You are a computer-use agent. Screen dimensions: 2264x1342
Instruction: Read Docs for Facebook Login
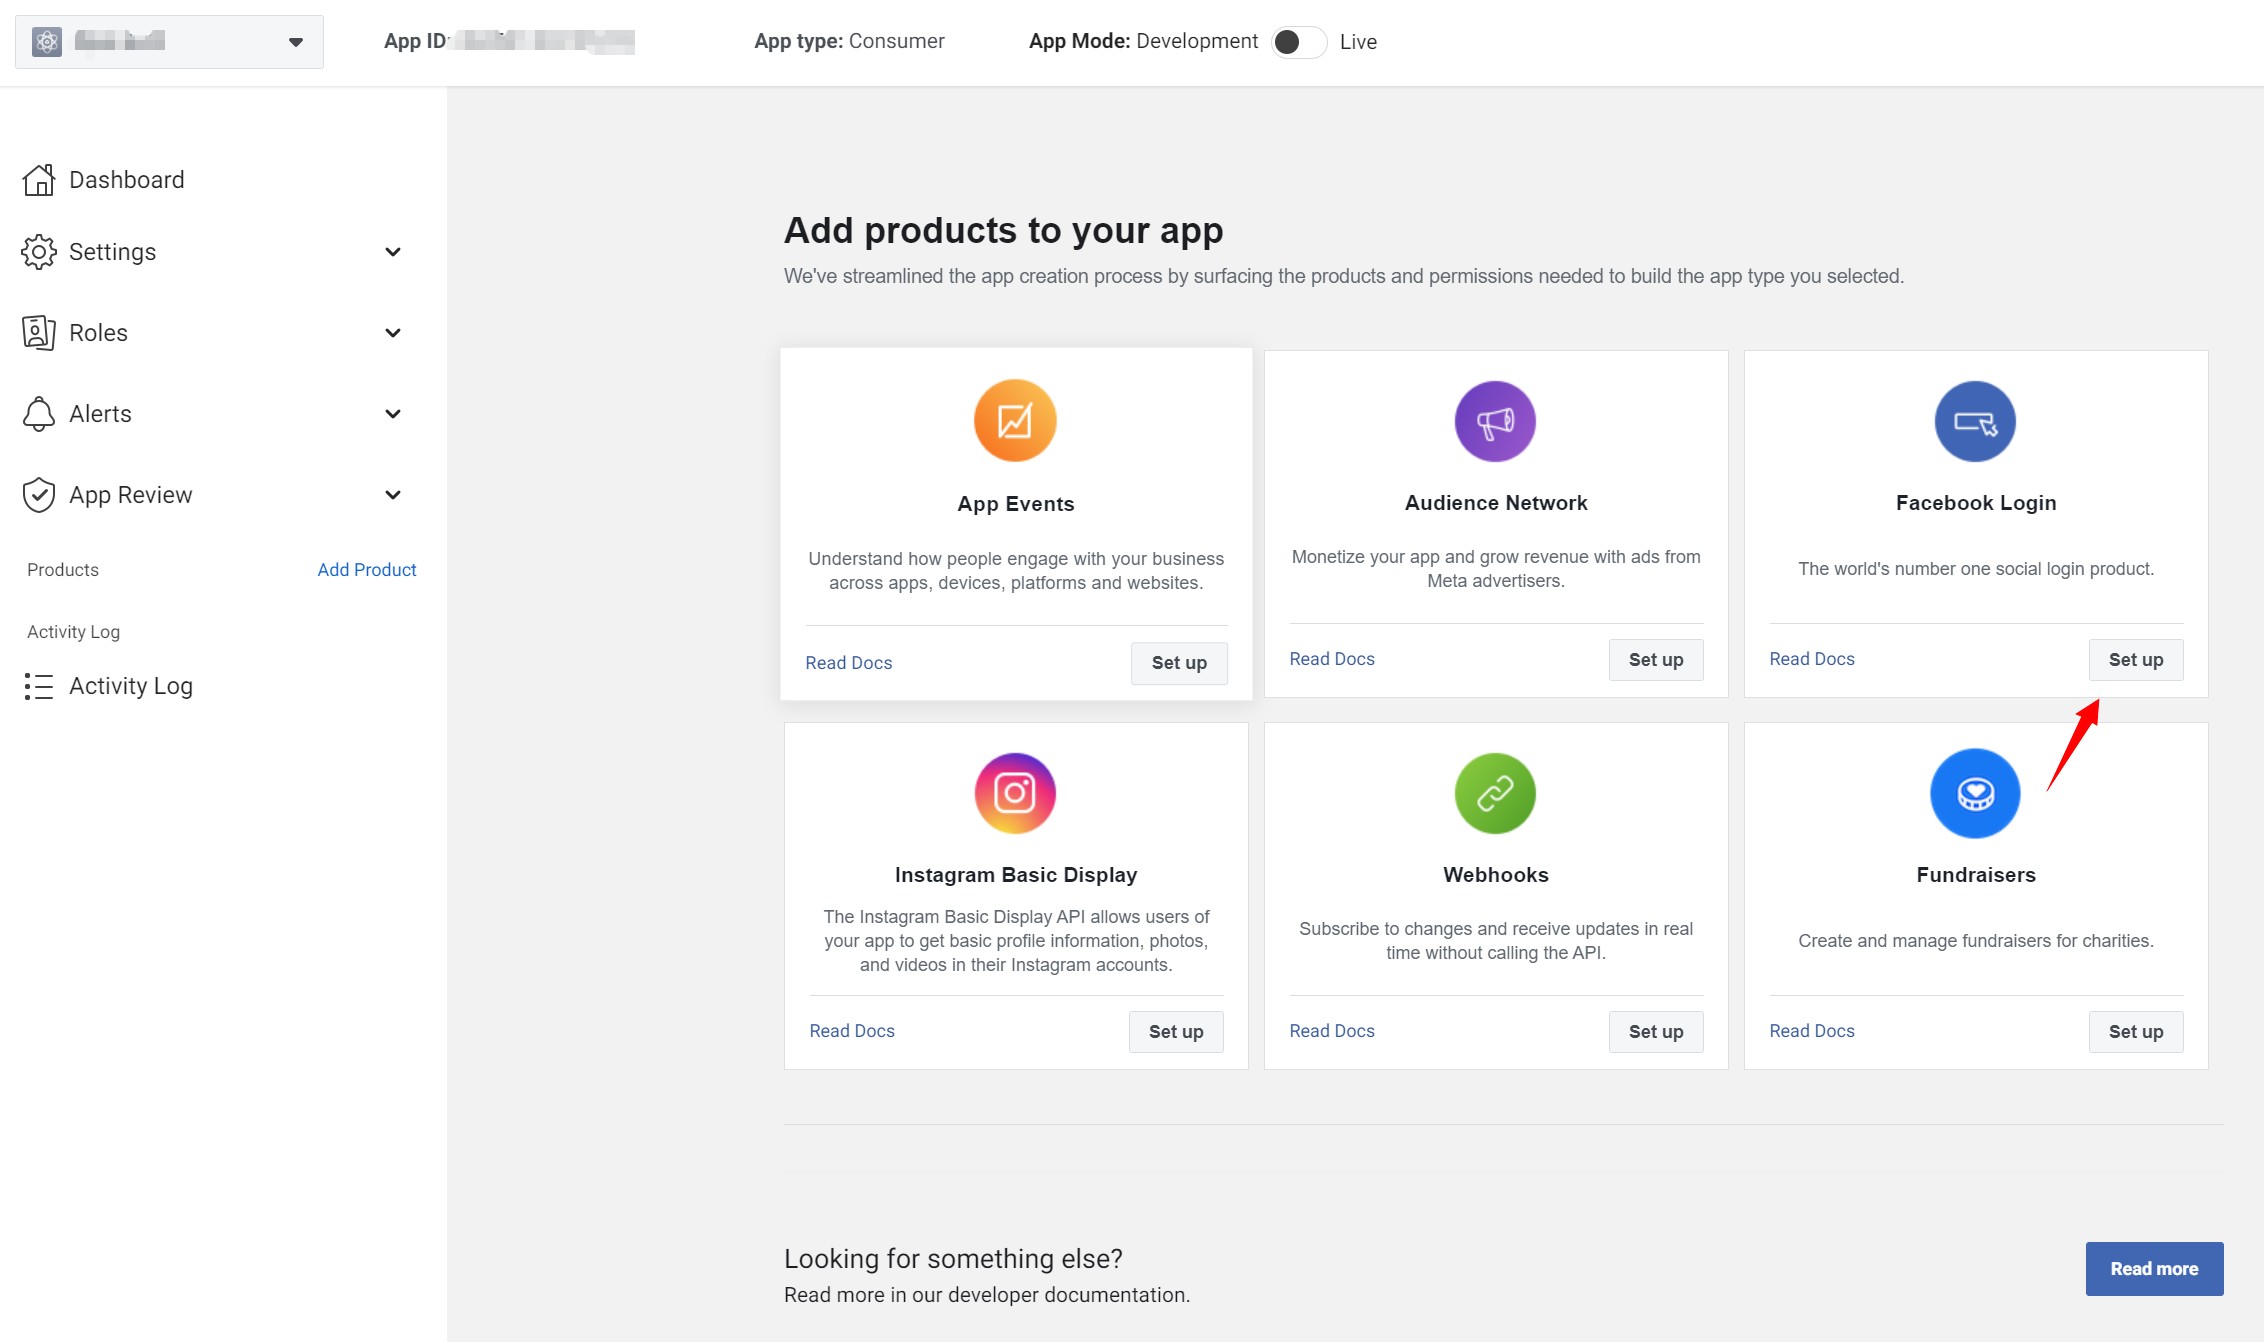click(x=1812, y=659)
